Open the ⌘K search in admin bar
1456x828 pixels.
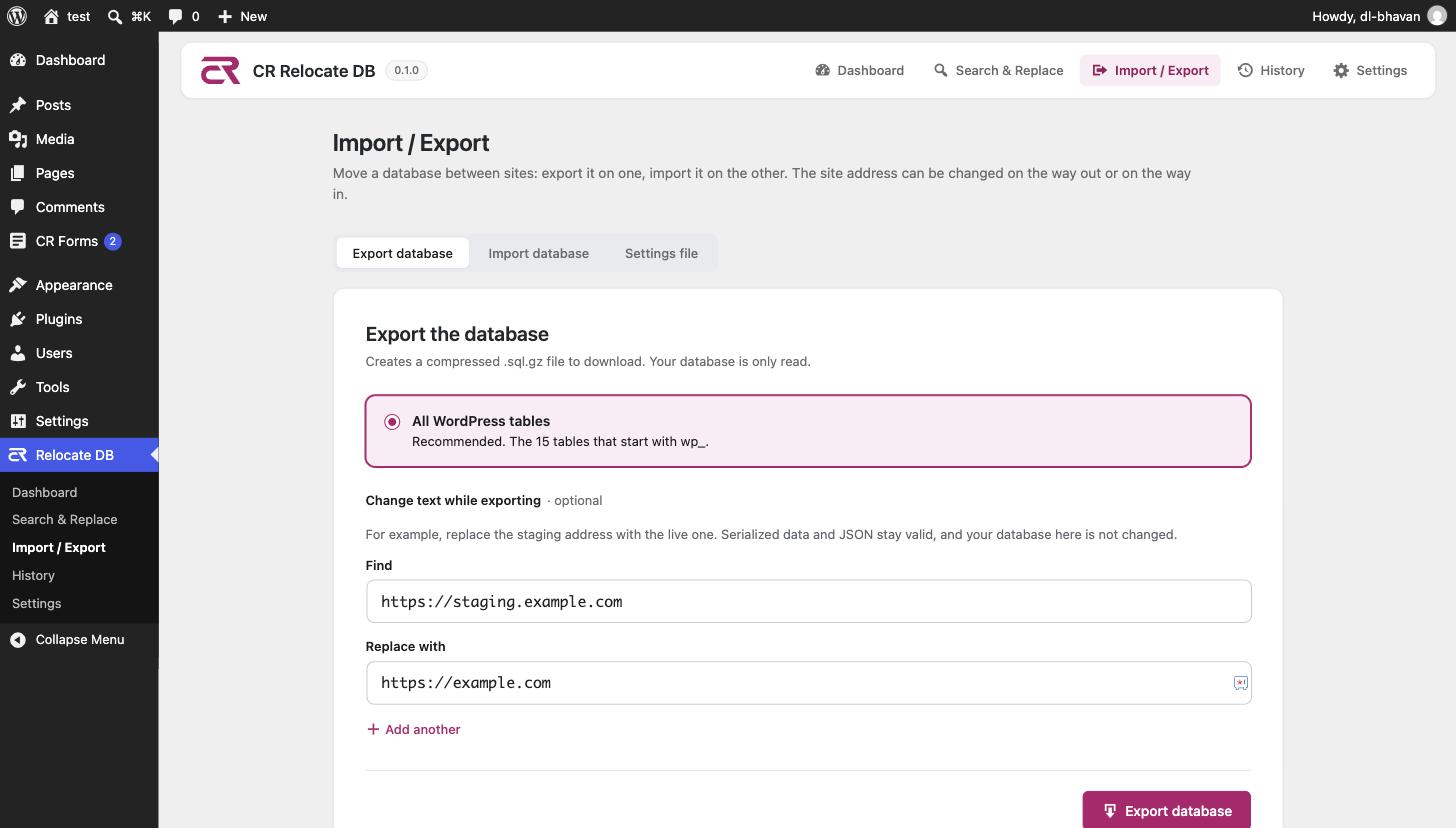(x=129, y=16)
